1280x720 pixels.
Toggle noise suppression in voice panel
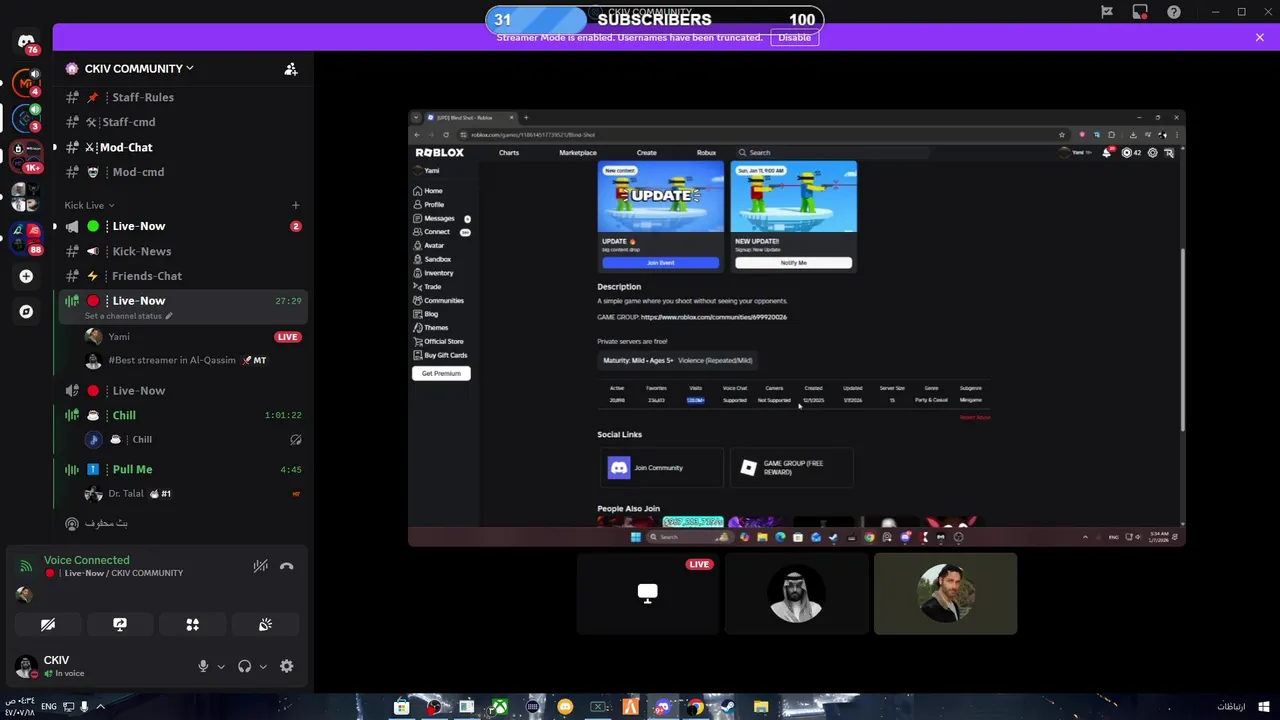click(260, 566)
